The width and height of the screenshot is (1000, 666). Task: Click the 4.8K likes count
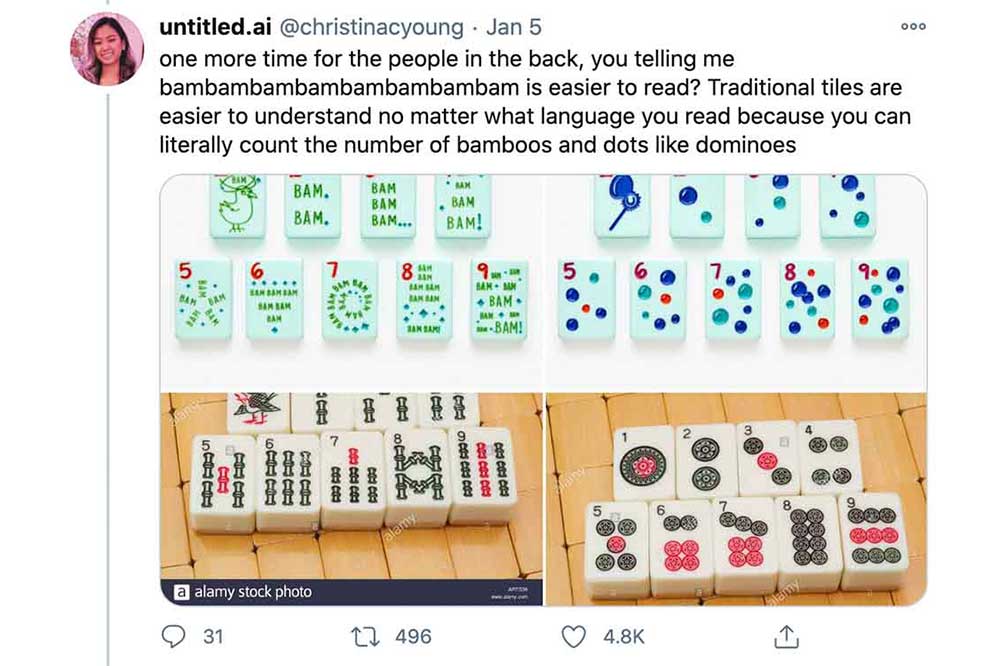click(624, 637)
